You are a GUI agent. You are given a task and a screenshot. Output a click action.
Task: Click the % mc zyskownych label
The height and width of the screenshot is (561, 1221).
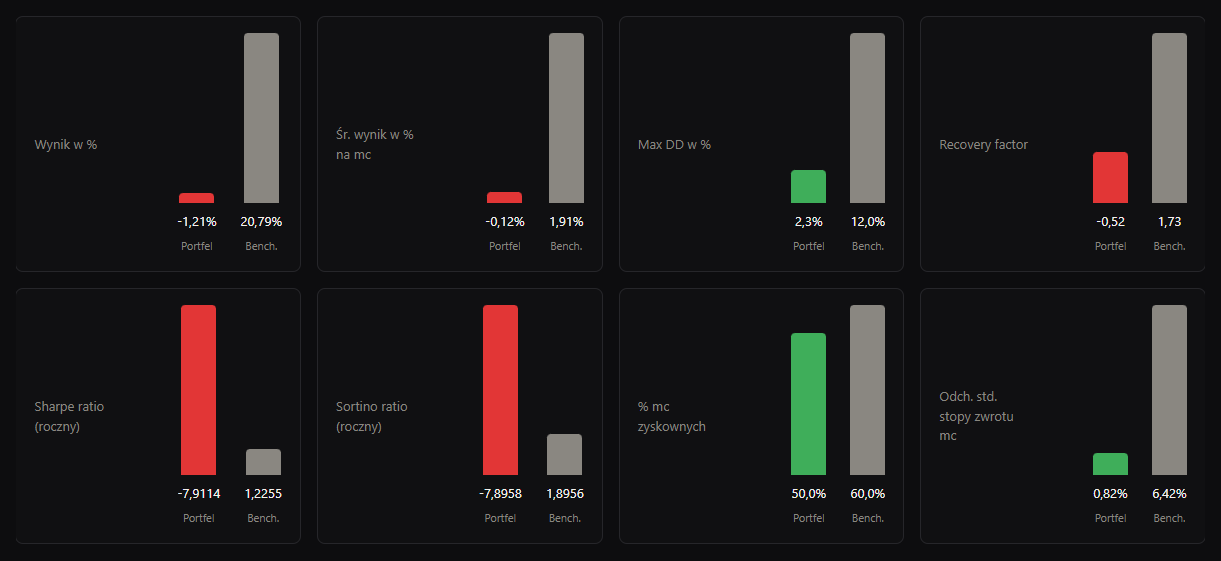pyautogui.click(x=672, y=416)
